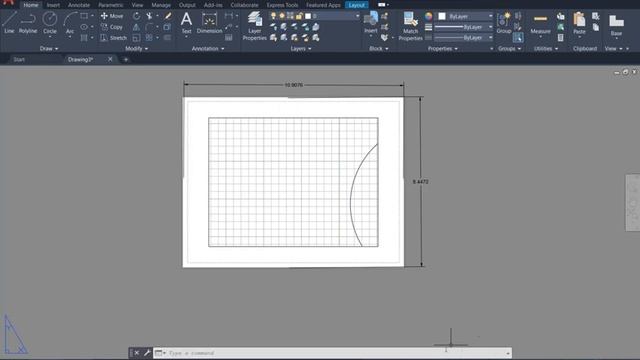Click the AutoCAD application menu logo
640x360 pixels.
point(8,3)
